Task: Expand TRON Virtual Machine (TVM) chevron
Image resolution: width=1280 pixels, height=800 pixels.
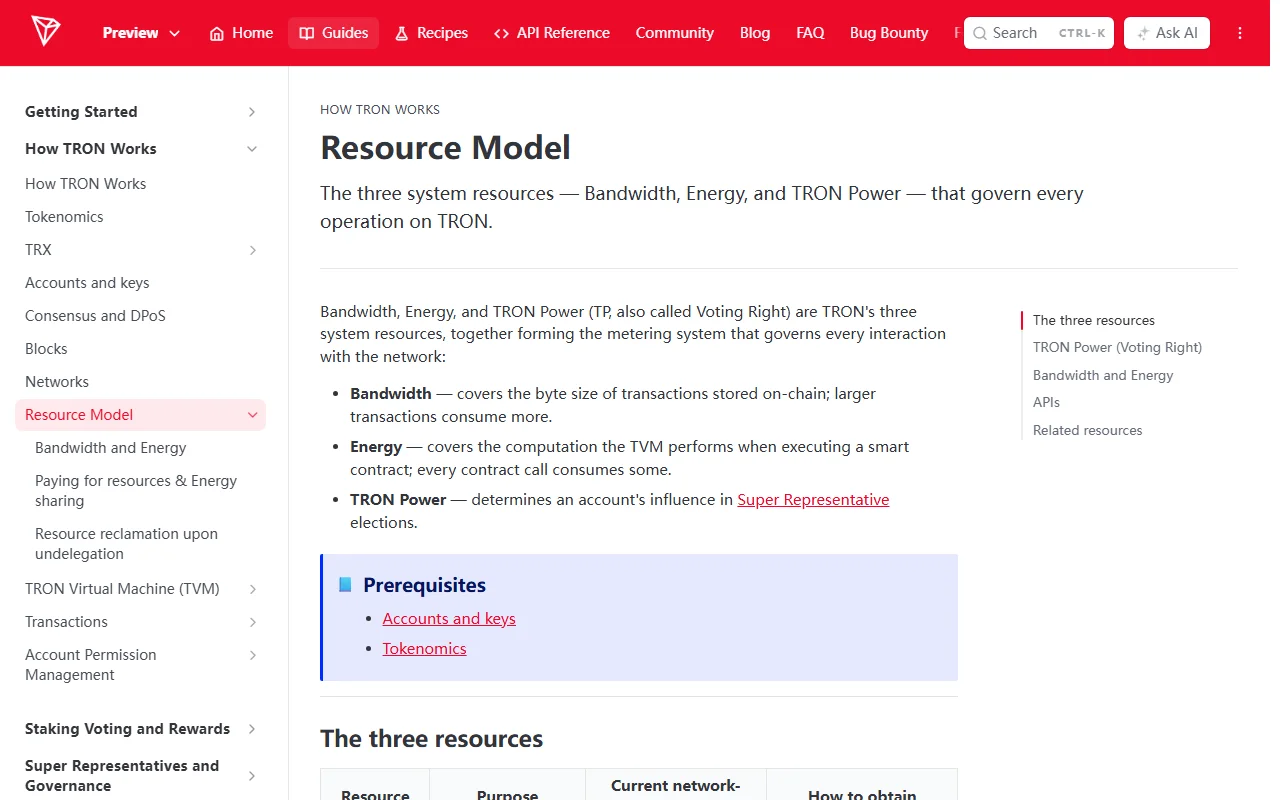Action: coord(253,589)
